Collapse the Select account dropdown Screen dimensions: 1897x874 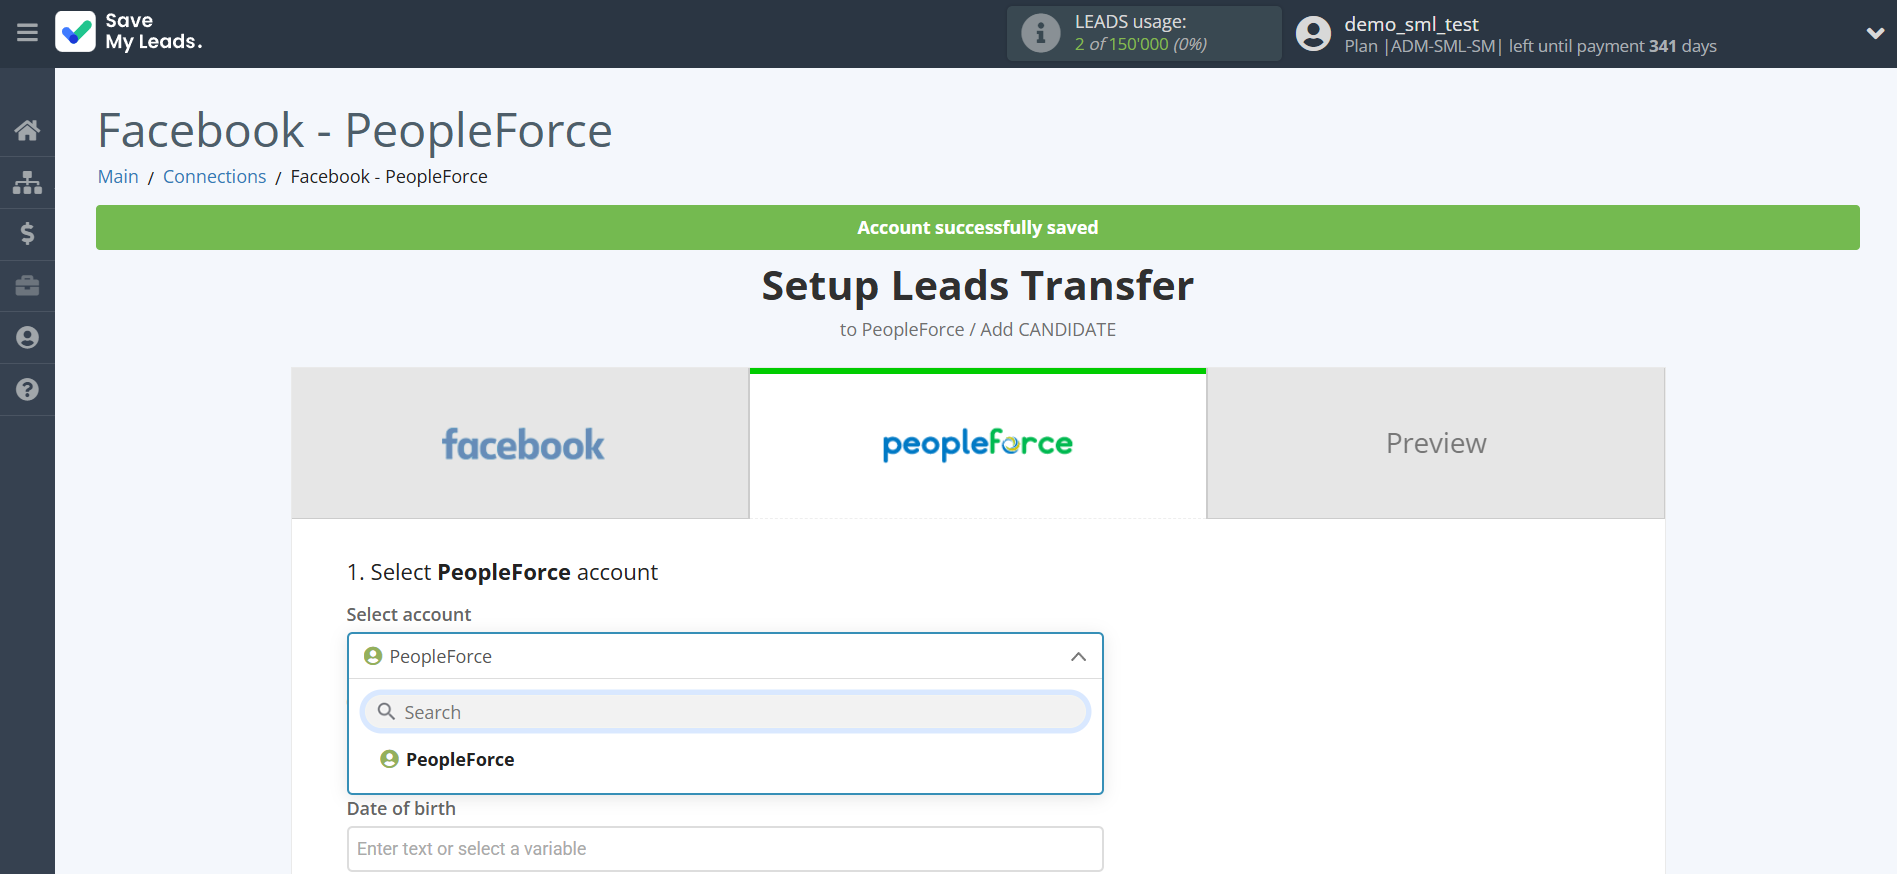pos(1077,657)
